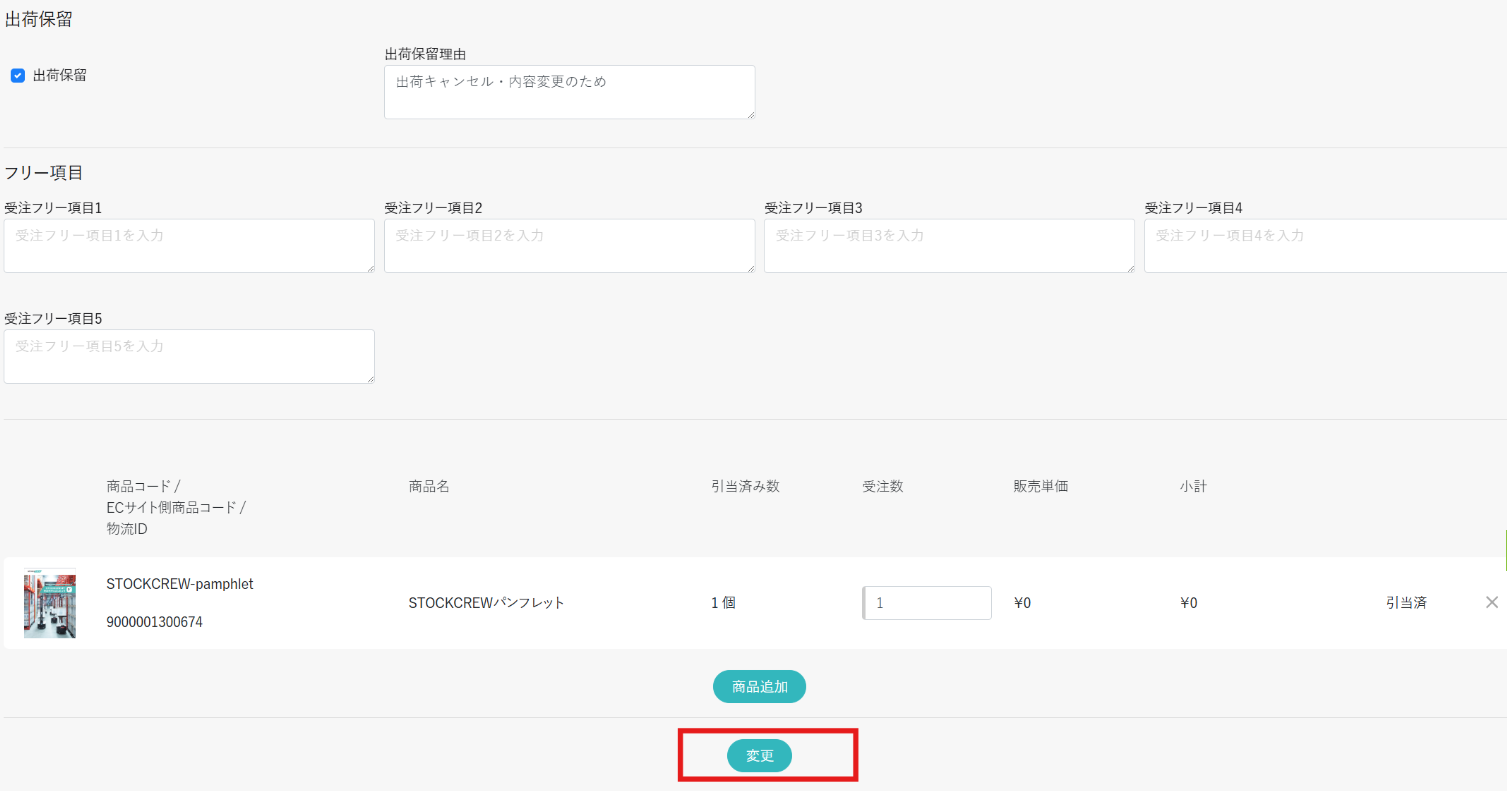The height and width of the screenshot is (791, 1507).
Task: Select the logistics ID 9000001300674
Action: [154, 622]
